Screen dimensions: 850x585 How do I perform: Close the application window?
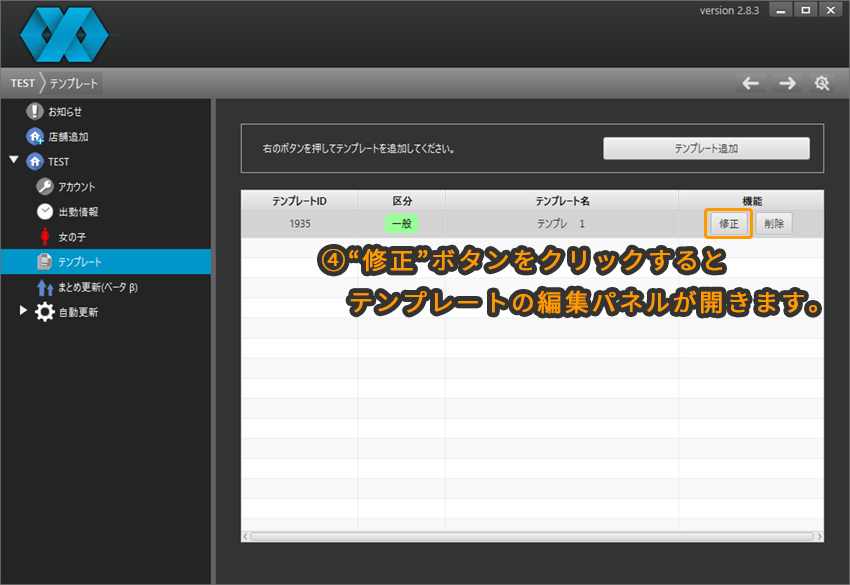point(830,10)
